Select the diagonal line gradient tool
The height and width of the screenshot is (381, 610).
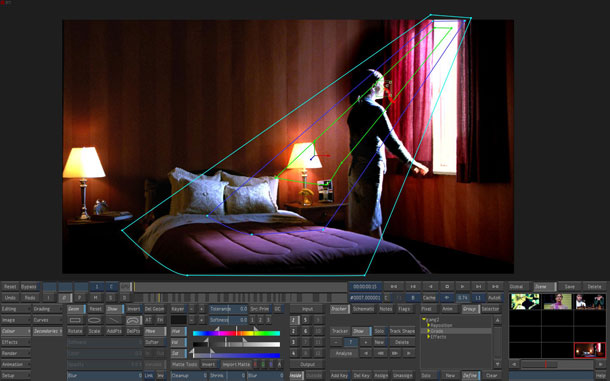(114, 320)
